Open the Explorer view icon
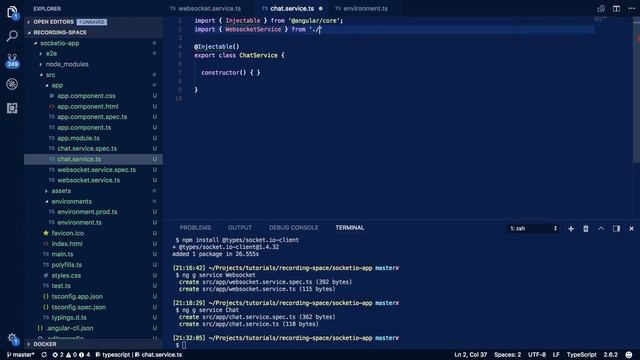Screen dimensions: 640x360 point(12,12)
